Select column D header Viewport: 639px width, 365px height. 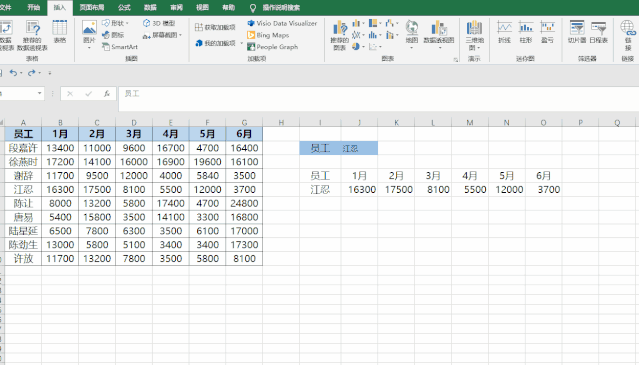[x=134, y=123]
